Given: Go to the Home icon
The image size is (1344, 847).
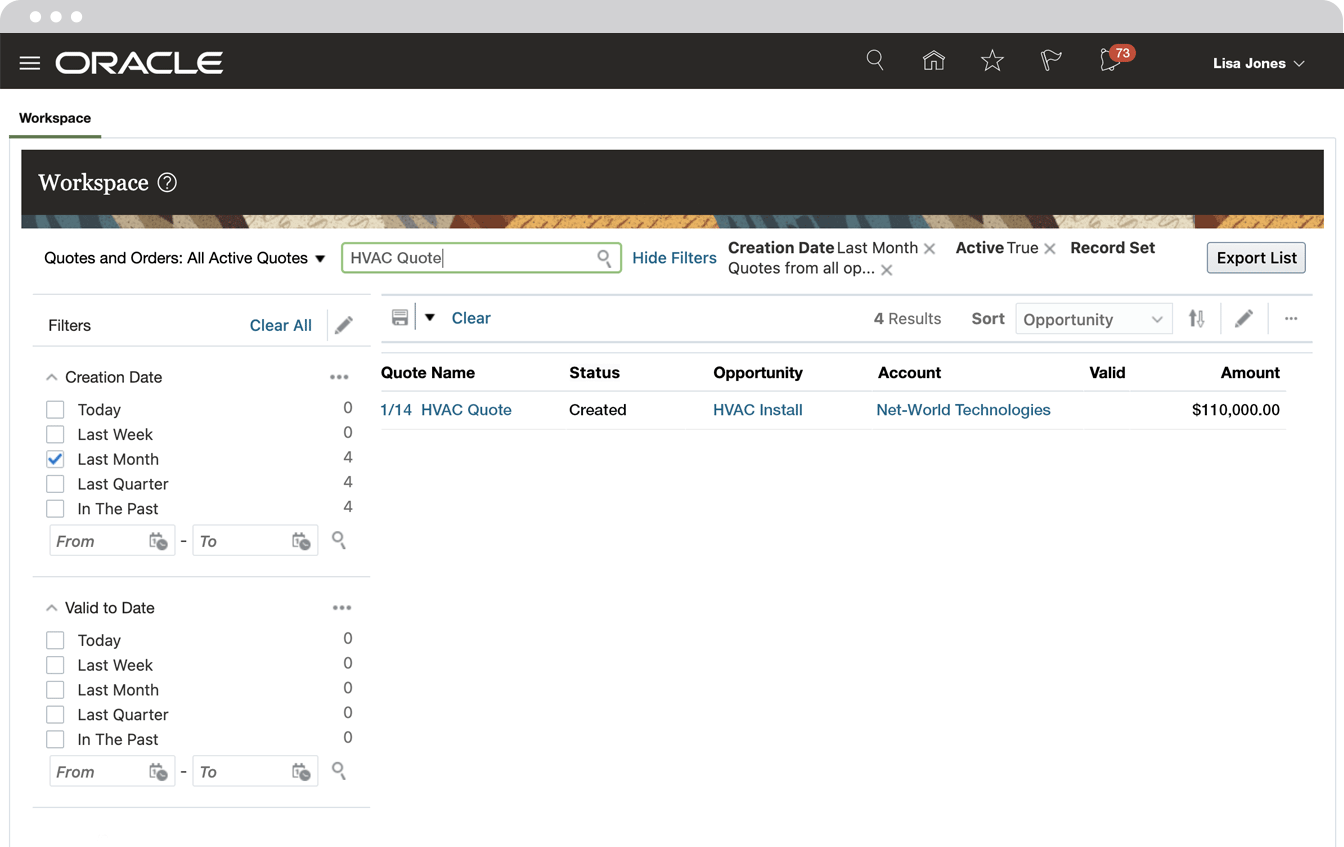Looking at the screenshot, I should click(933, 61).
